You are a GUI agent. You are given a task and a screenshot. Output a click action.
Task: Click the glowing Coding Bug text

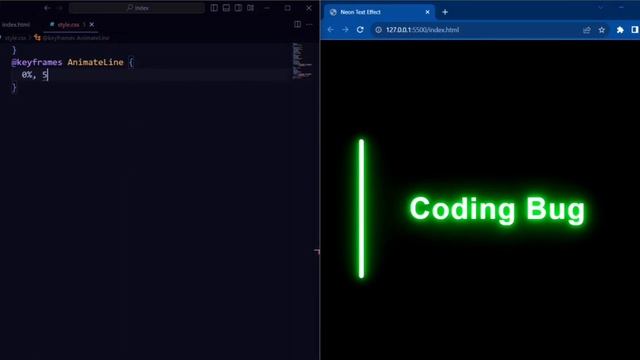(497, 210)
